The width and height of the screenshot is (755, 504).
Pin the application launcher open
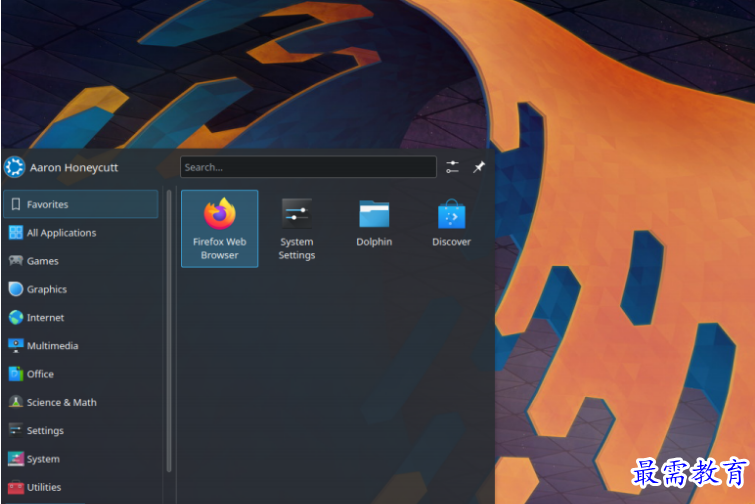click(479, 167)
